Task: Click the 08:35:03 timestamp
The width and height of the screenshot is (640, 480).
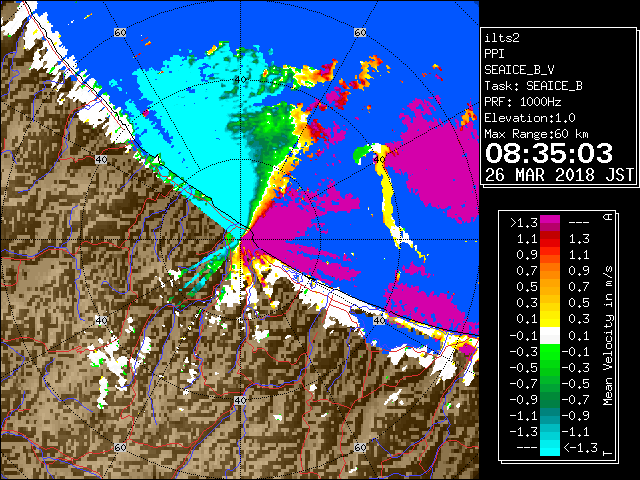Action: (549, 153)
